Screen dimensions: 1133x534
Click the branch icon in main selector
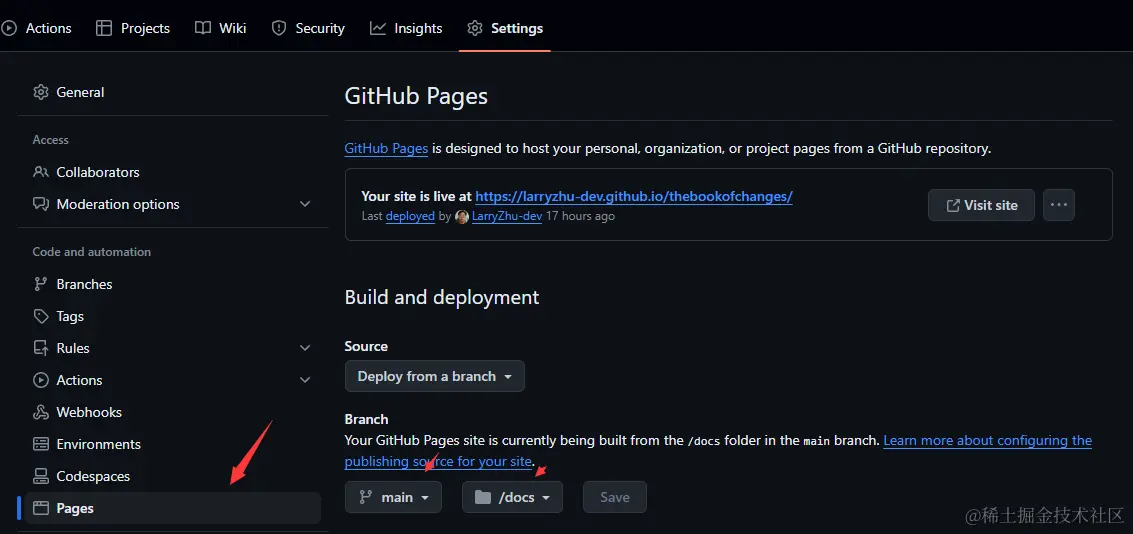coord(366,497)
